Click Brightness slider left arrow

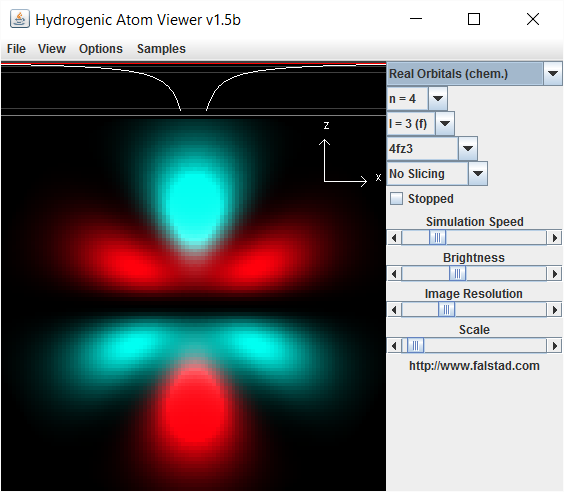(394, 274)
